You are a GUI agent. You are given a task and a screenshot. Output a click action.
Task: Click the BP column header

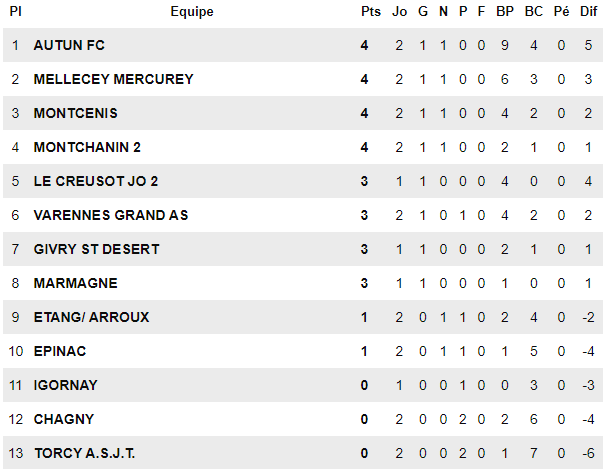coord(505,12)
